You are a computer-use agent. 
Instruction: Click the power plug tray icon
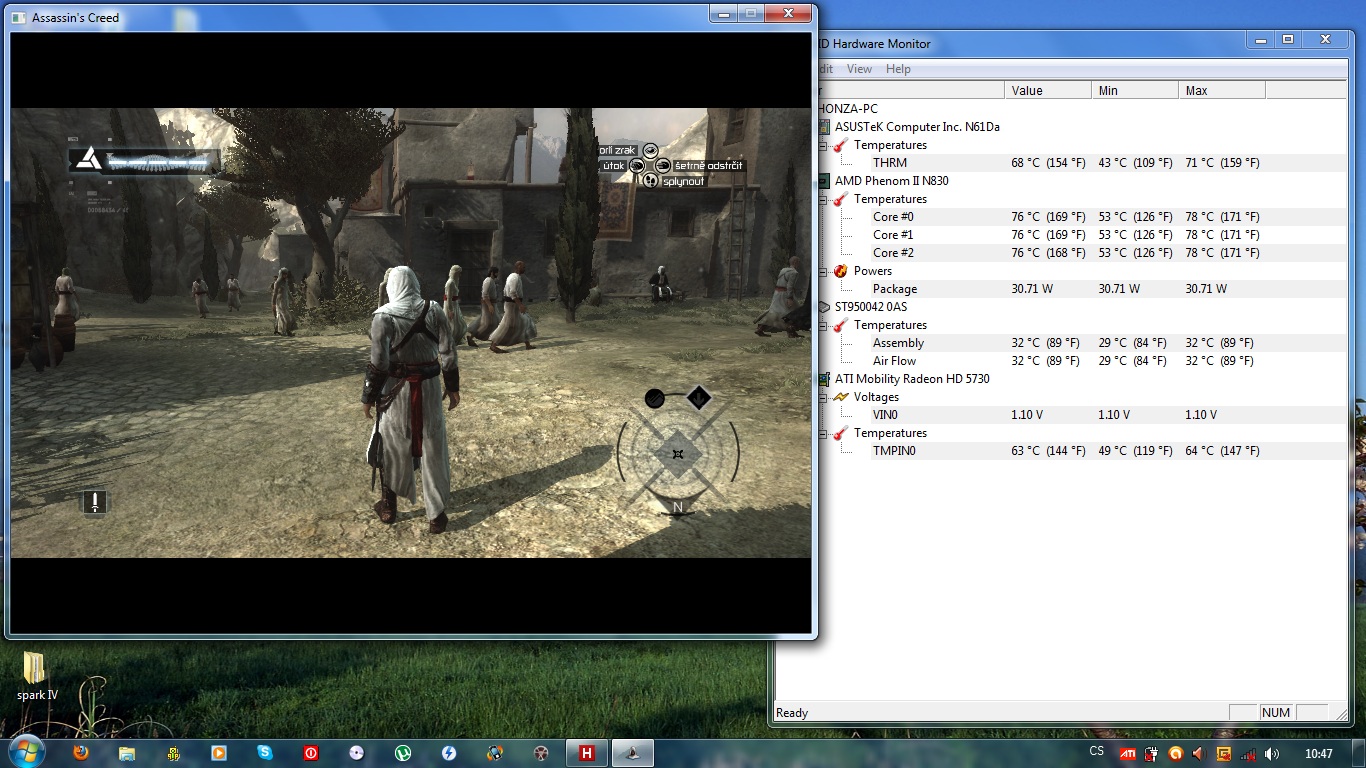coord(1151,753)
